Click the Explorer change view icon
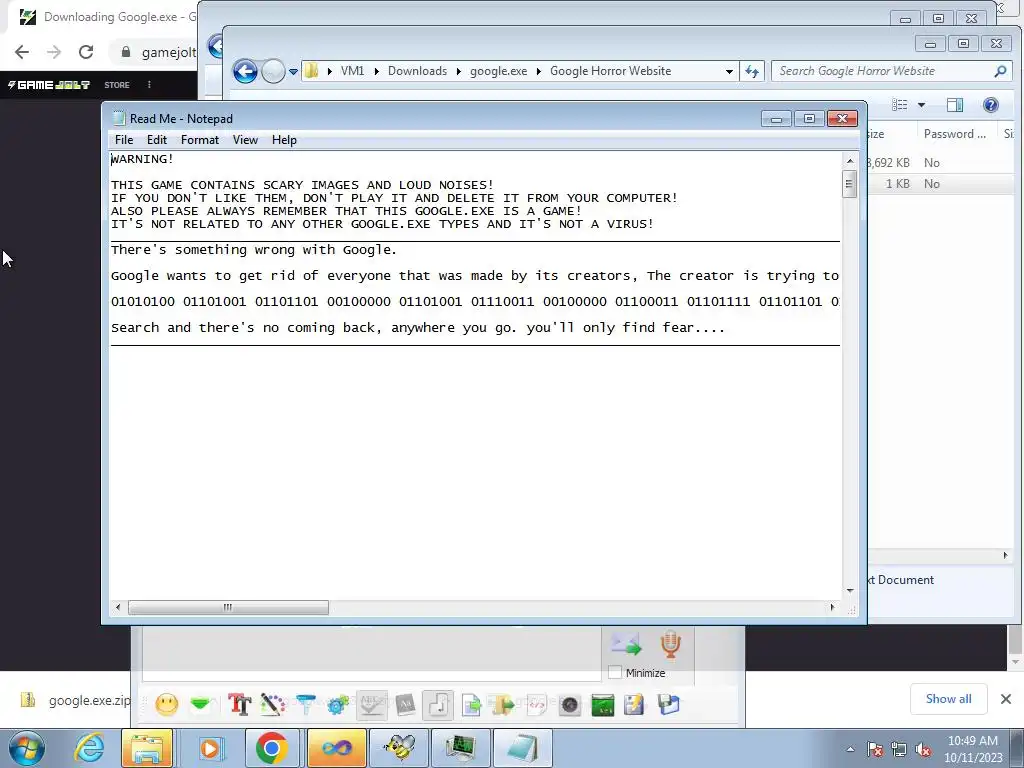The height and width of the screenshot is (768, 1024). pyautogui.click(x=900, y=105)
